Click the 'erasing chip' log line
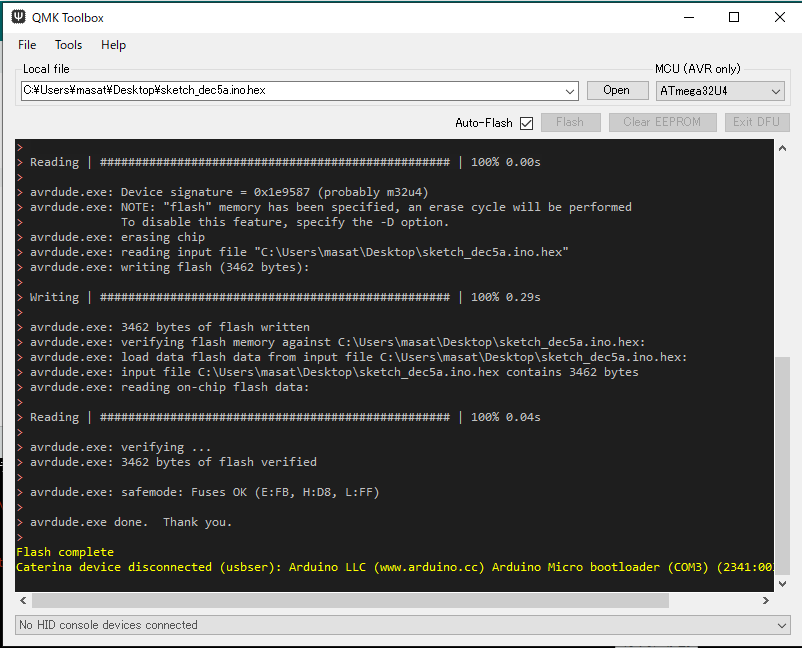The image size is (802, 648). (118, 237)
